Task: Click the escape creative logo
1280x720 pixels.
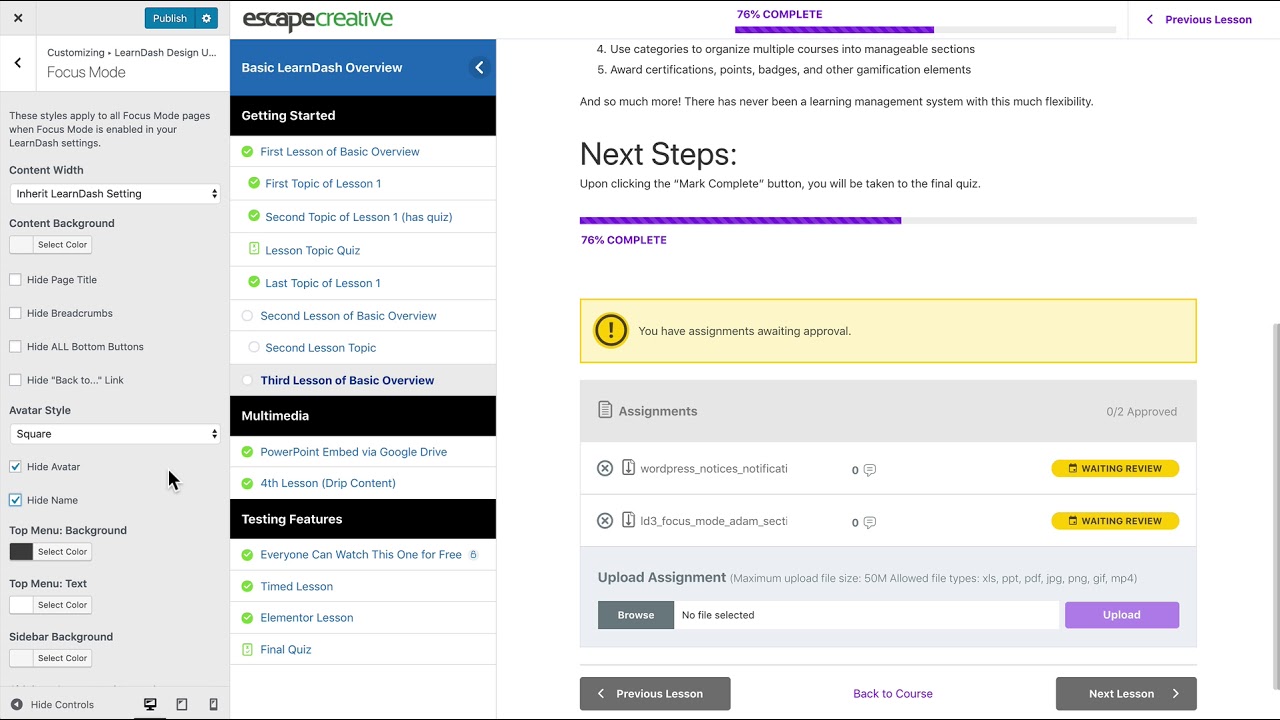Action: tap(318, 19)
